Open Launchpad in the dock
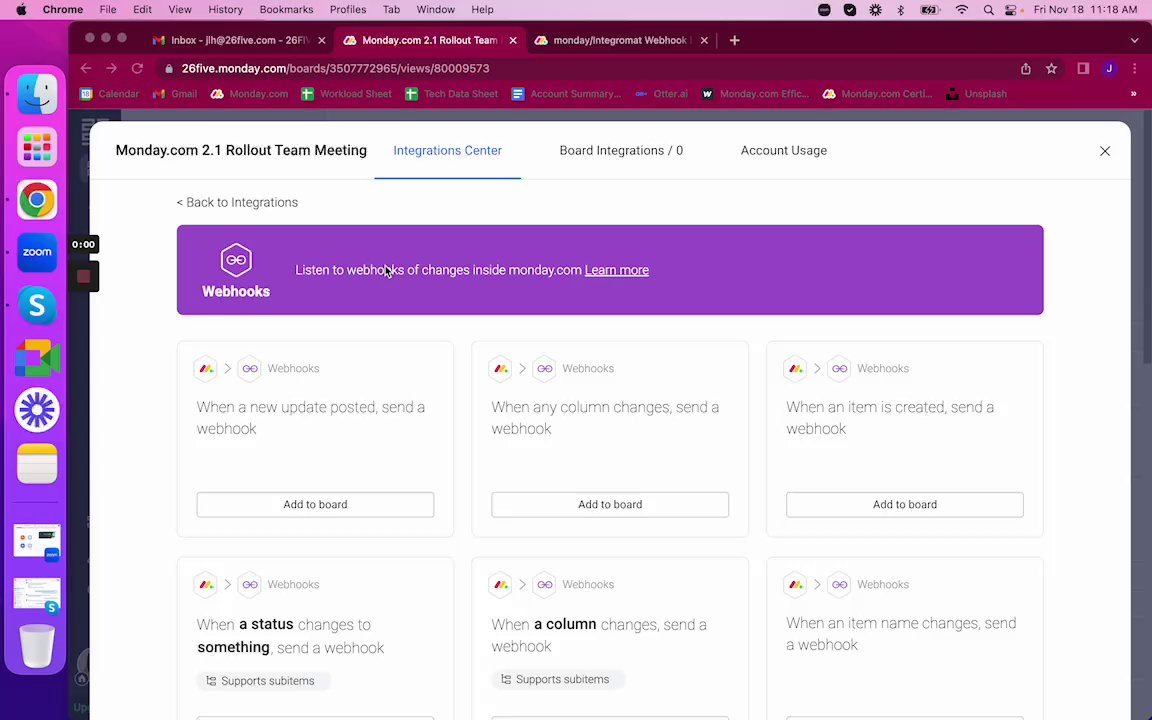Image resolution: width=1152 pixels, height=720 pixels. tap(37, 147)
